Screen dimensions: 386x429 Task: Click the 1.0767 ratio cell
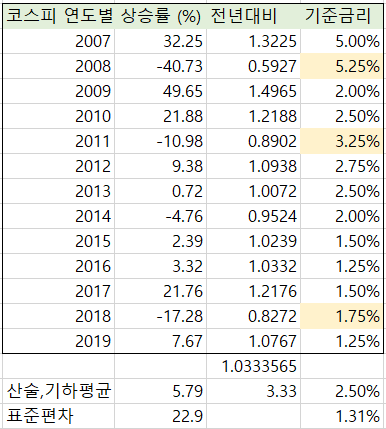[x=253, y=341]
